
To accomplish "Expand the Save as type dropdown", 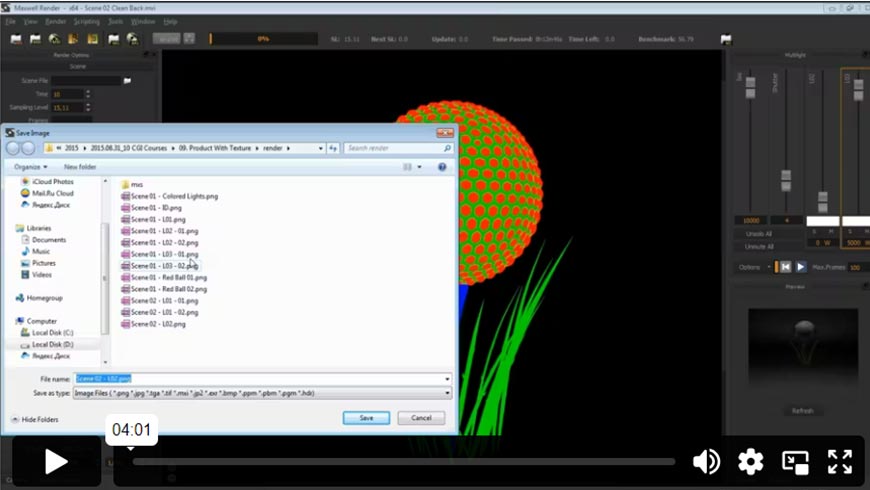I will (x=447, y=393).
